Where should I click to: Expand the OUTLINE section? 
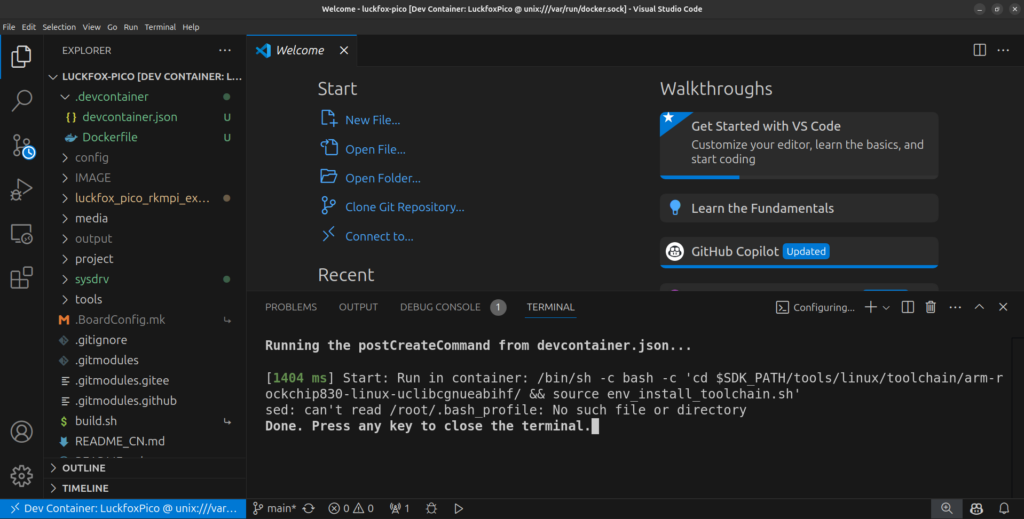[x=145, y=468]
